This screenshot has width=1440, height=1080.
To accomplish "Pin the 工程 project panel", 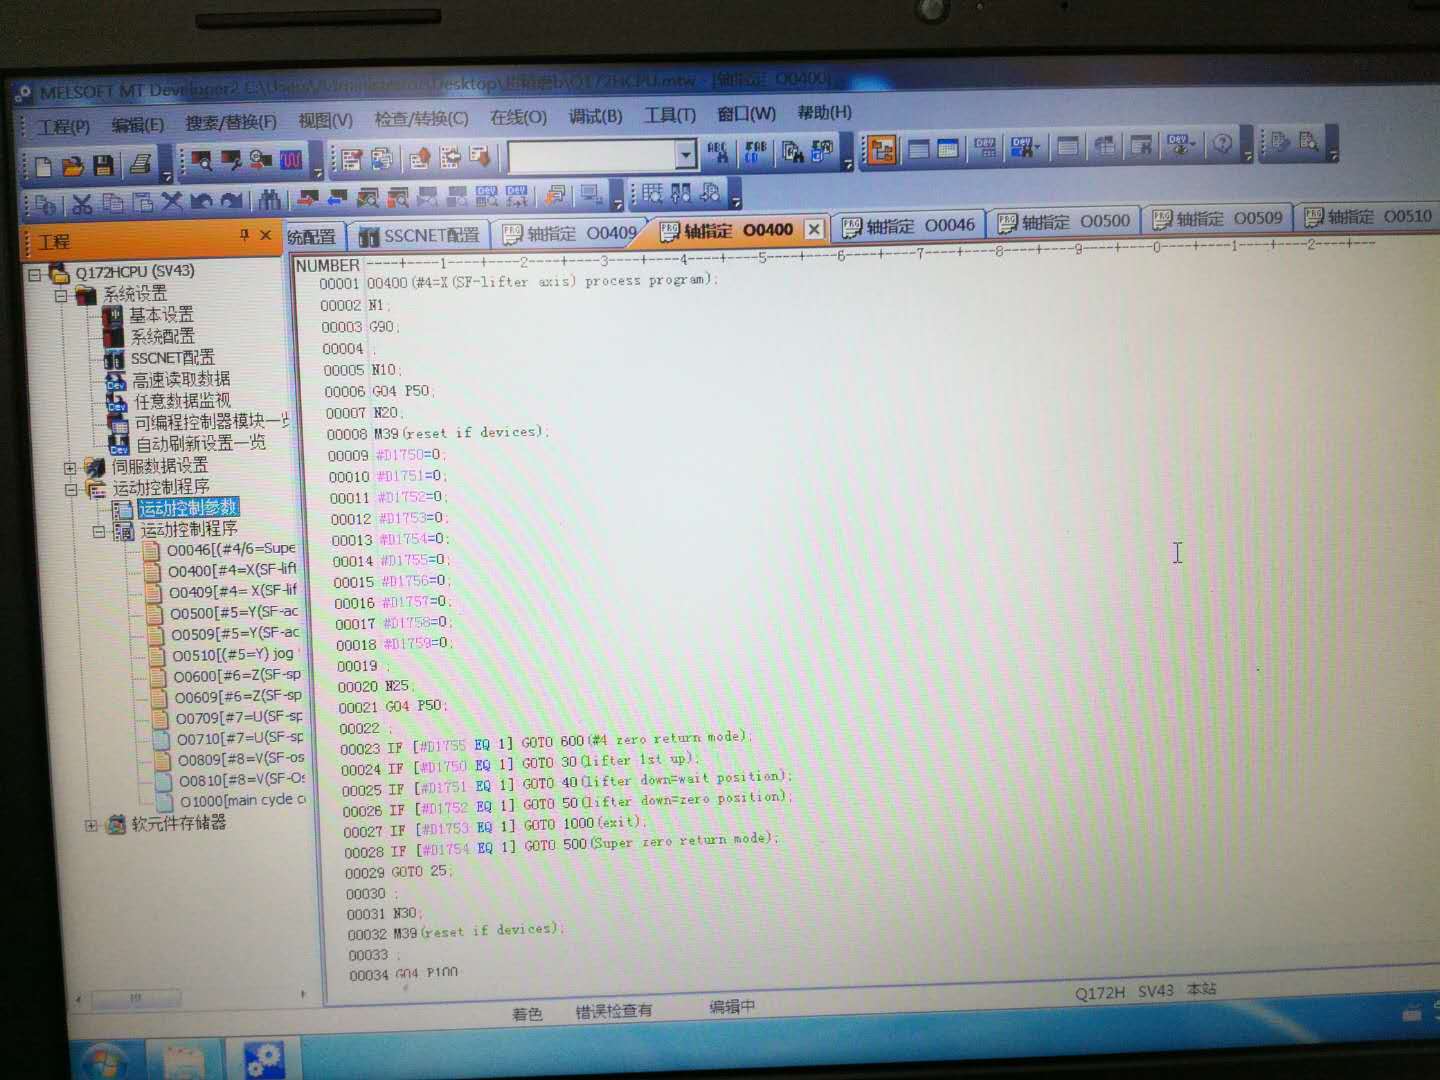I will coord(244,235).
